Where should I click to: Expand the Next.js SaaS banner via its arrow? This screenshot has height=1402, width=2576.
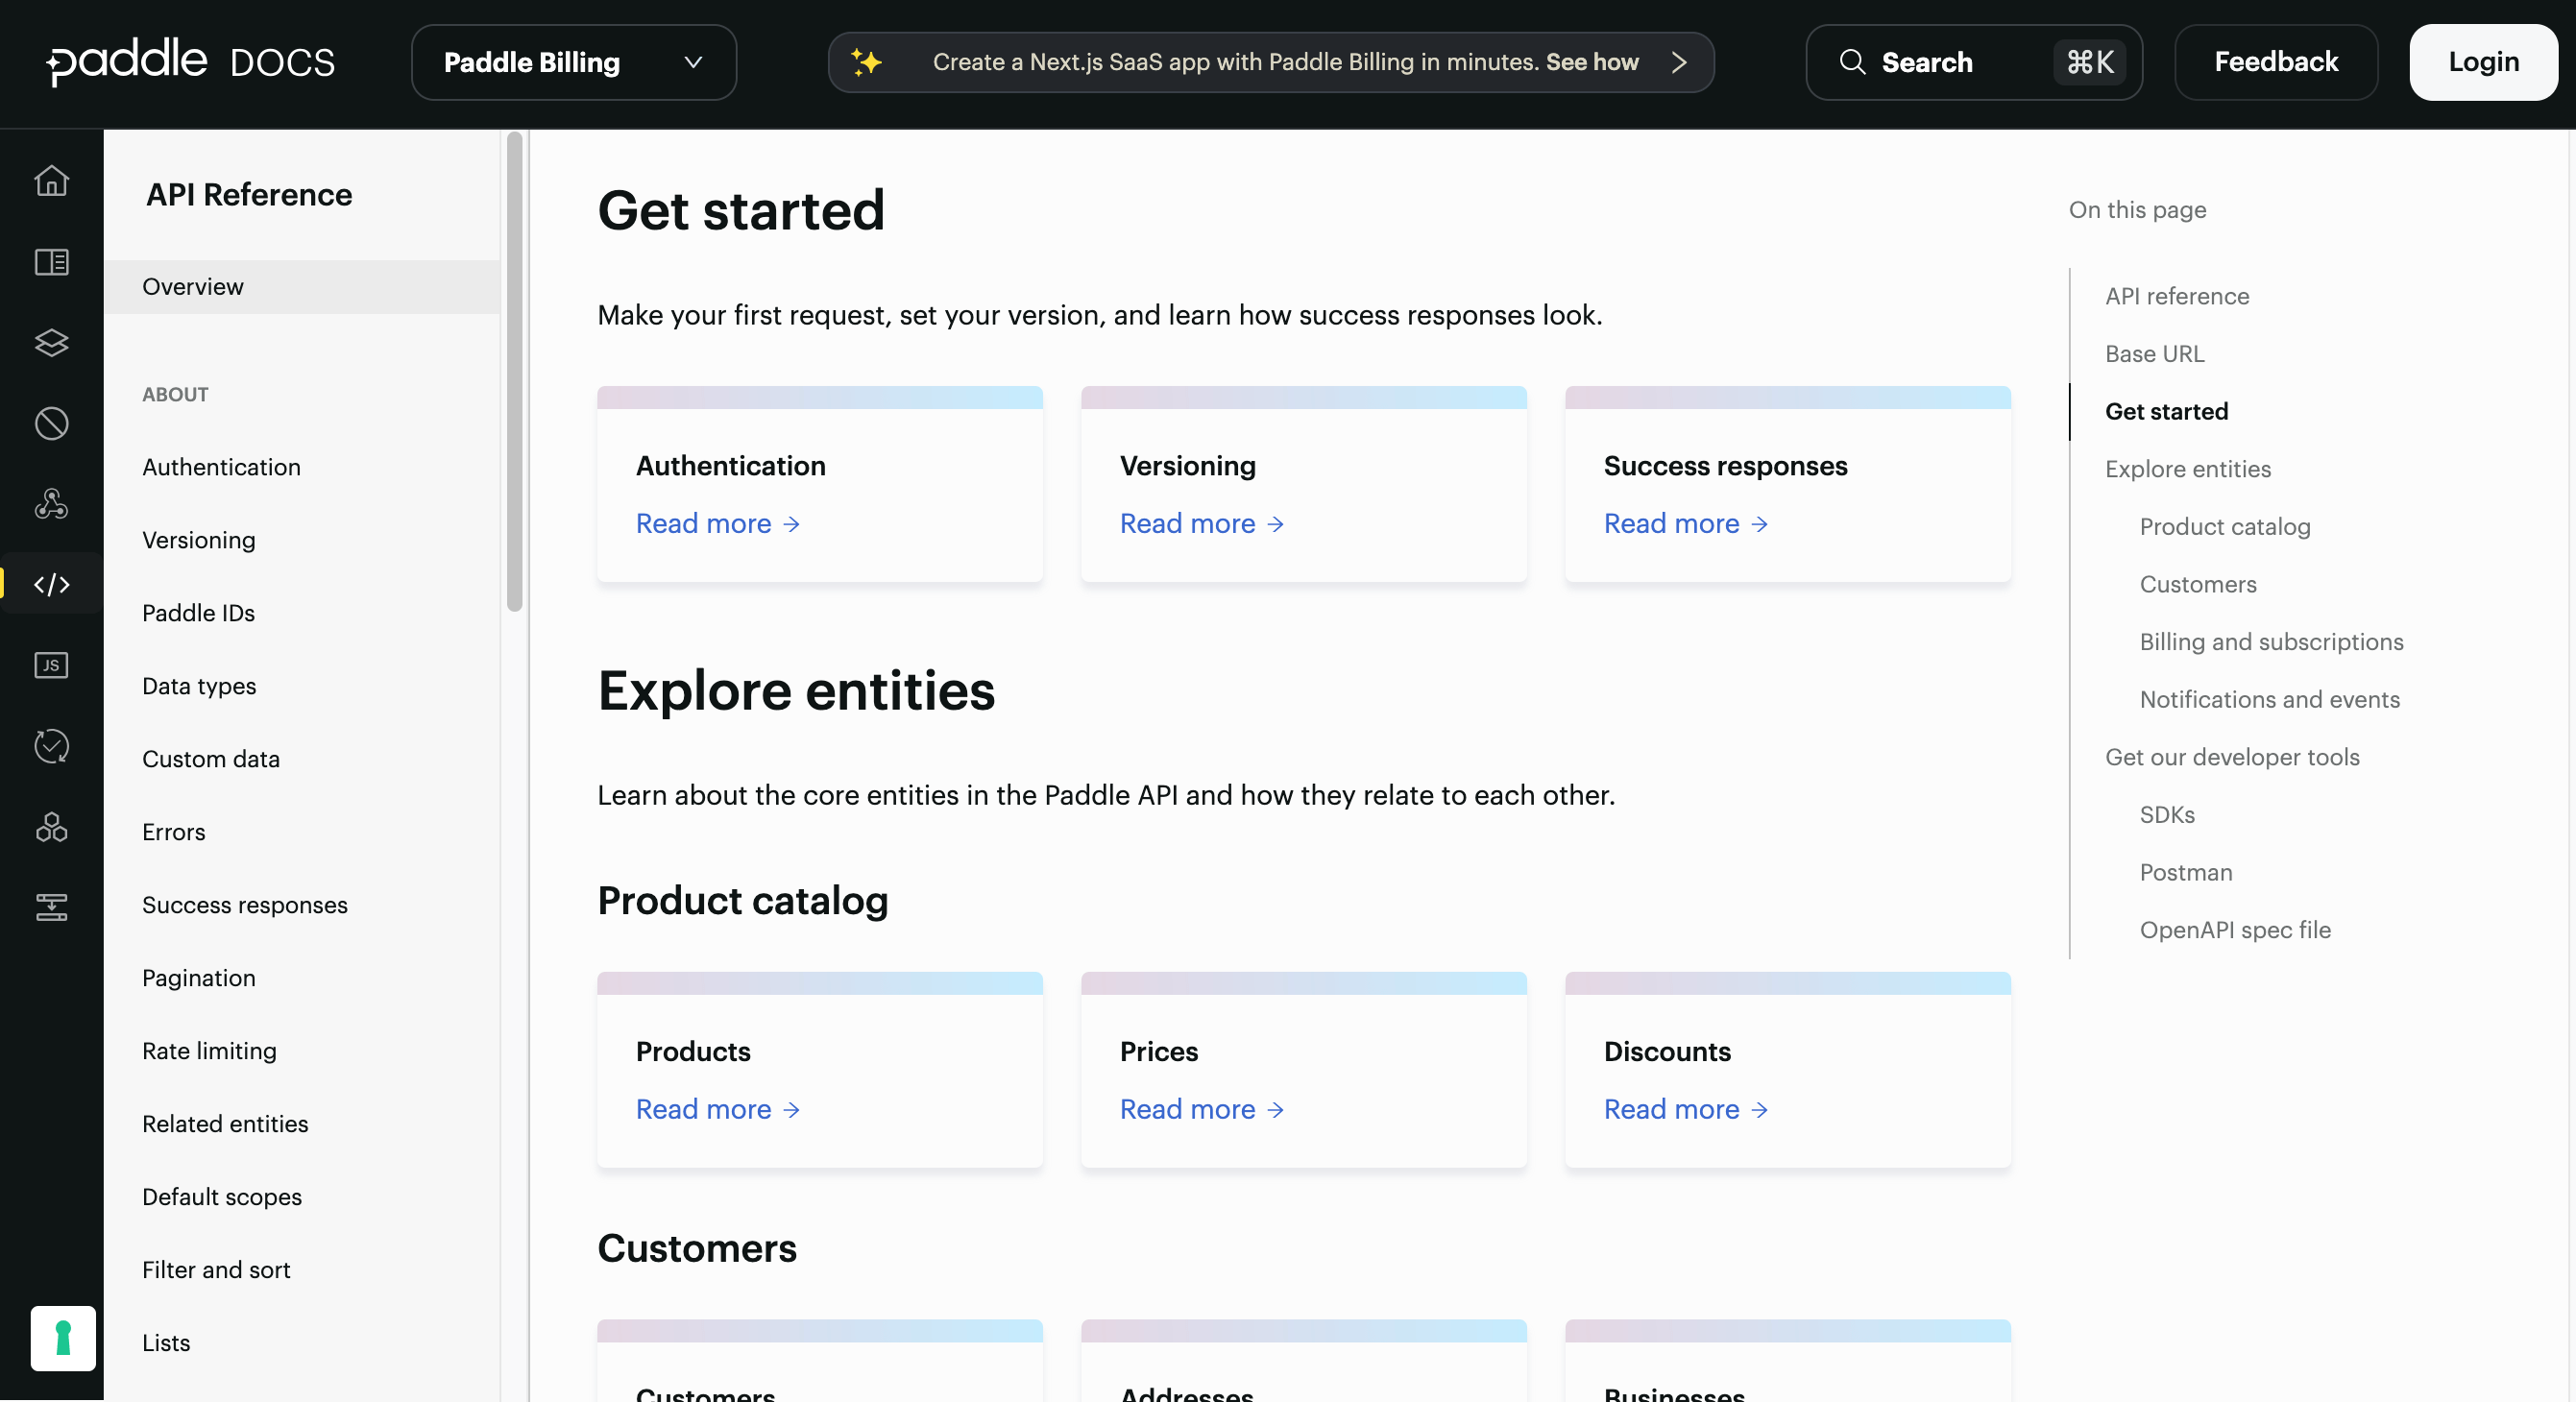(x=1678, y=62)
